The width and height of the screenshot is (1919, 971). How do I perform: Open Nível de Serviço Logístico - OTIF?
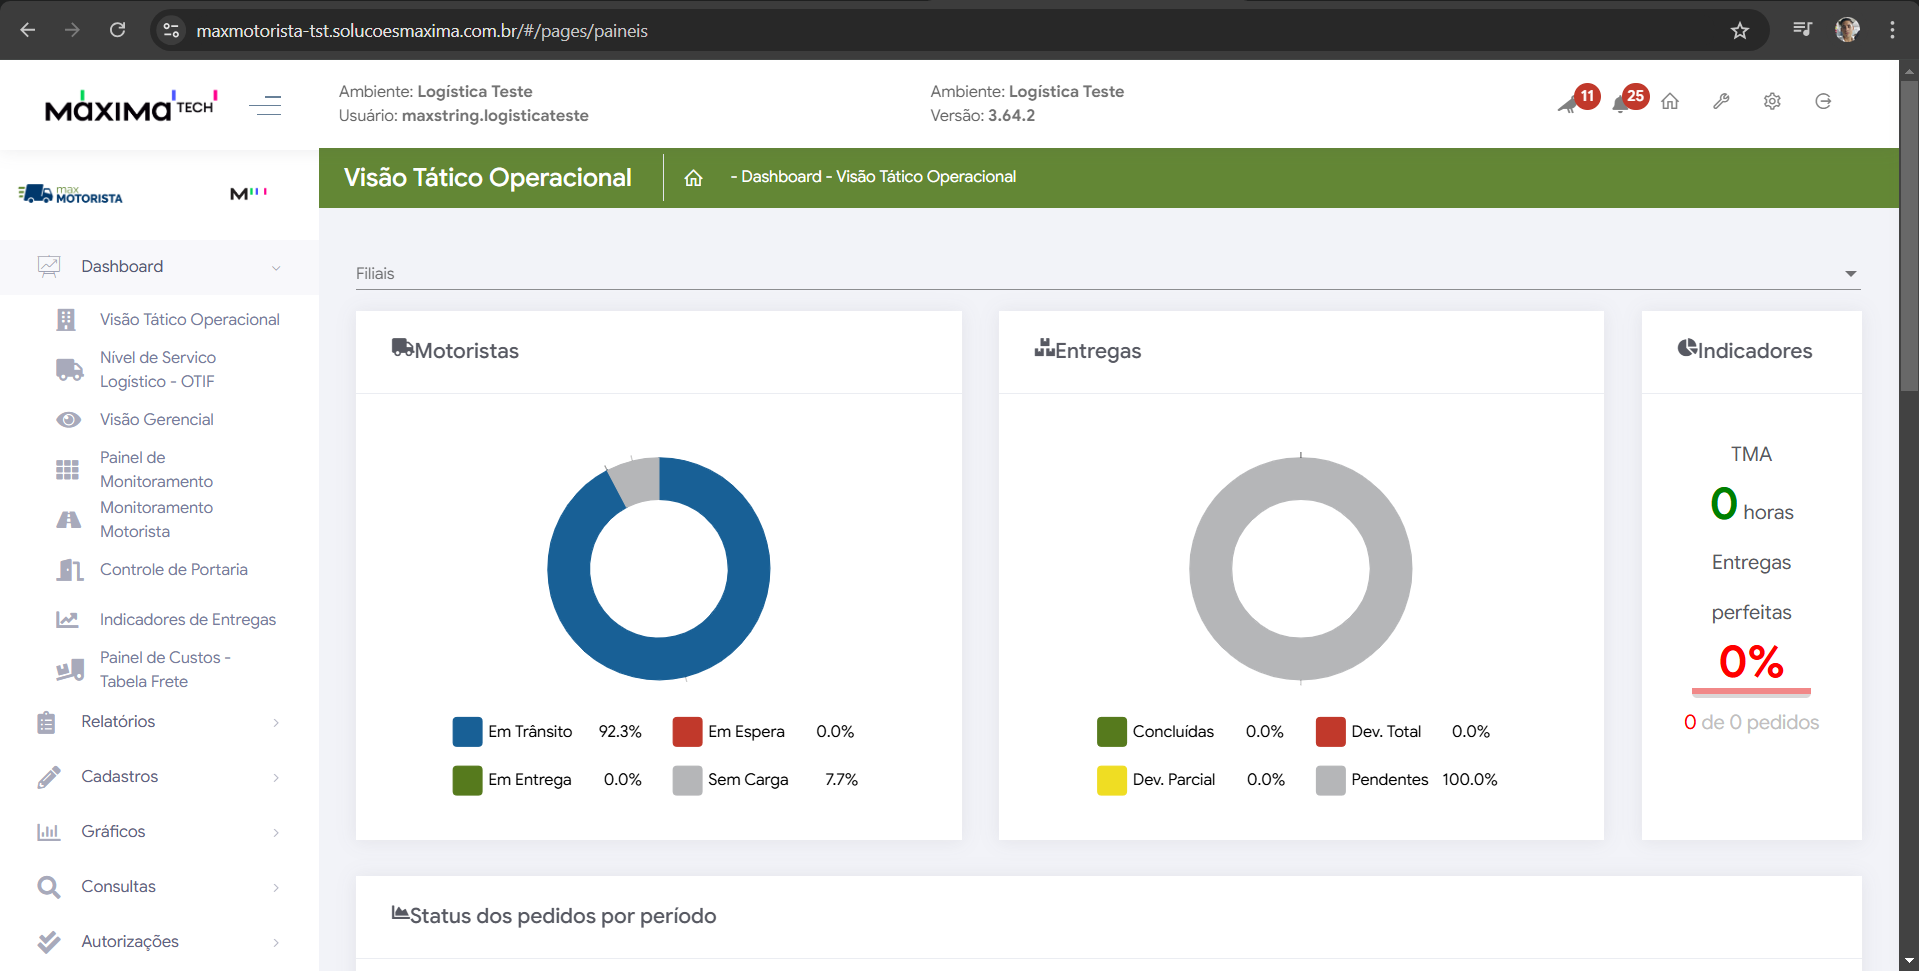(158, 370)
